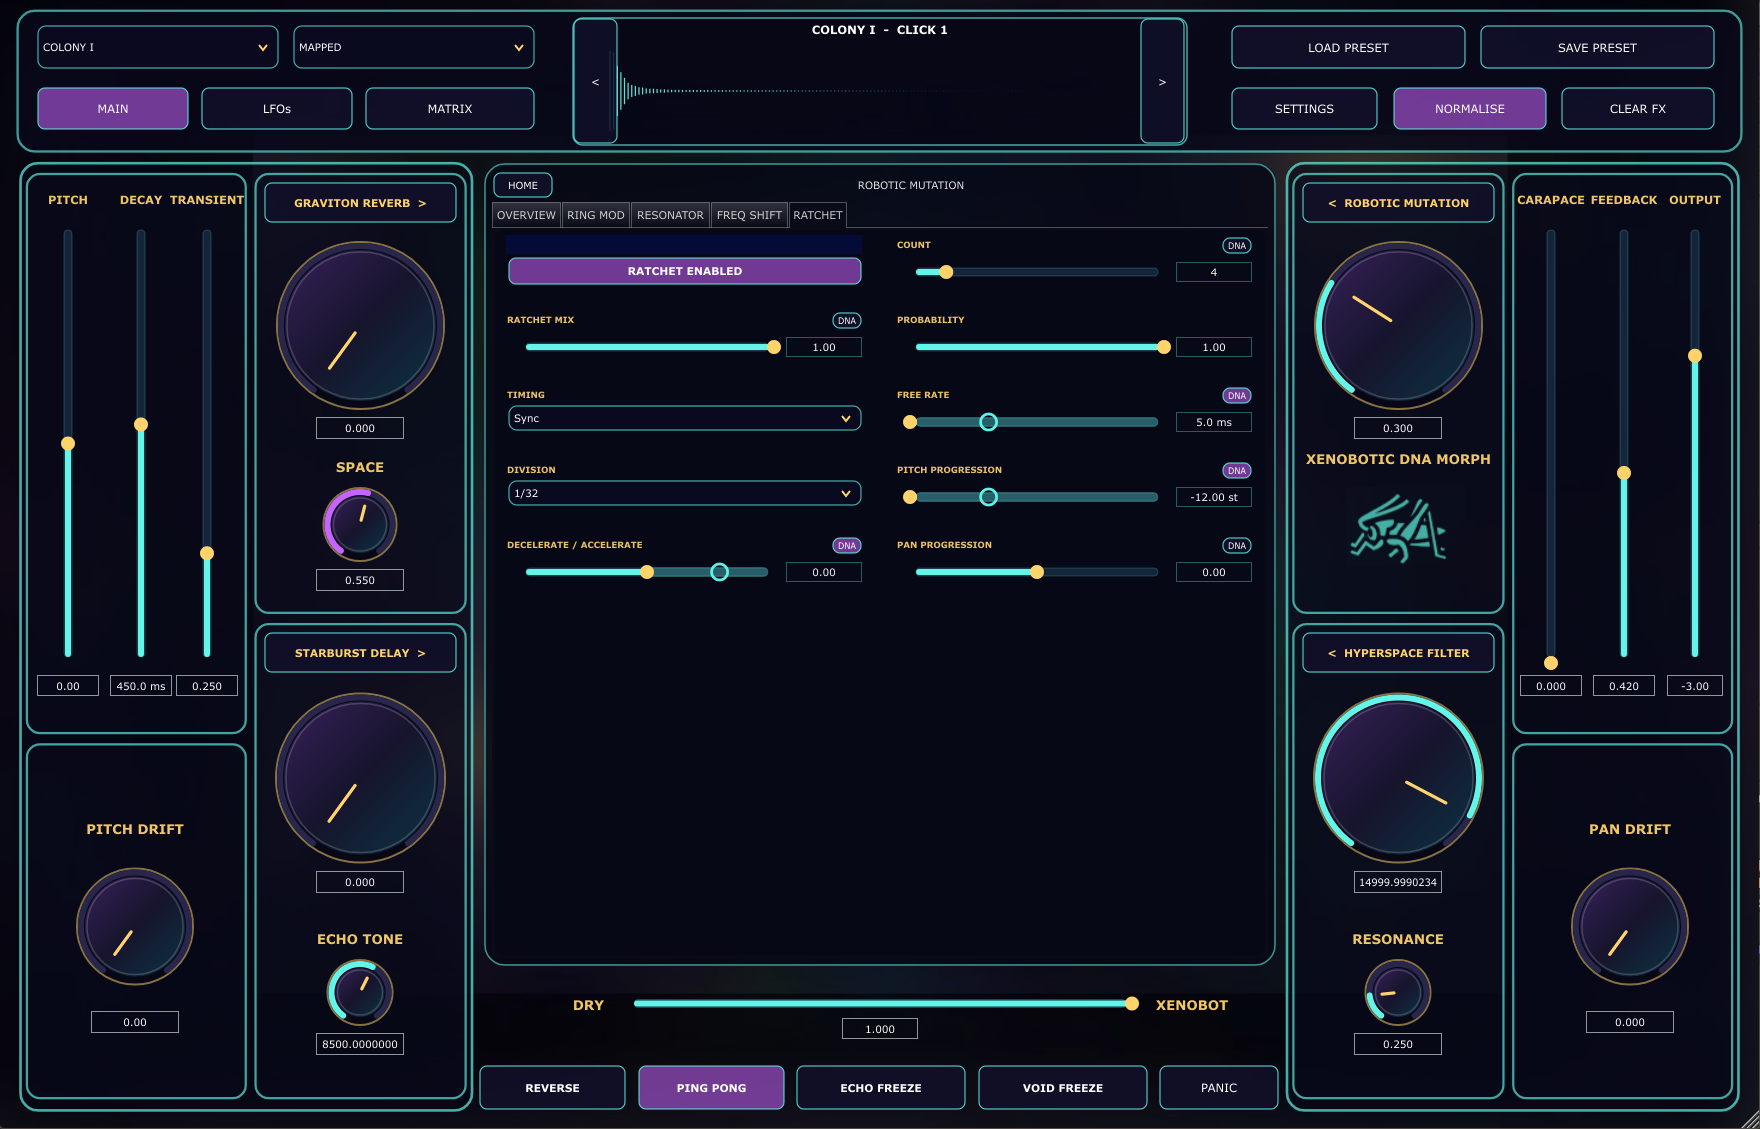Click the Save Preset button
1760x1129 pixels.
click(1597, 48)
